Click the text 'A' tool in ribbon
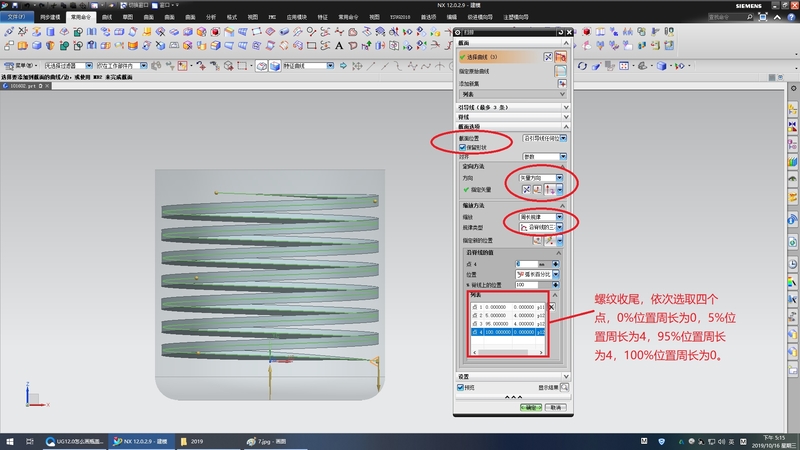The image size is (800, 450). coord(340,44)
